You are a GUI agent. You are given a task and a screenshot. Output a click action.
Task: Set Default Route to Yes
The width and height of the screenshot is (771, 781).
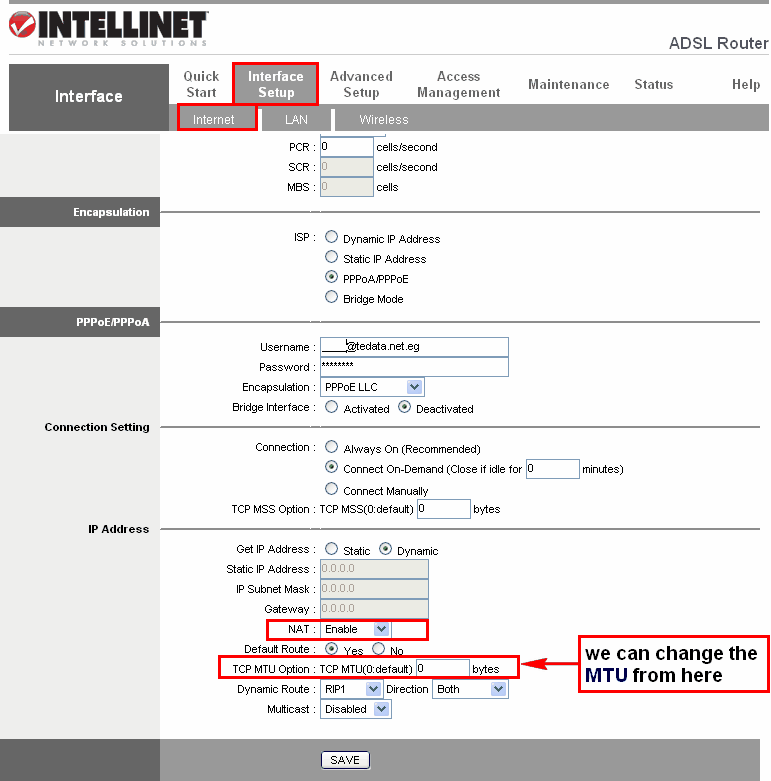[331, 649]
